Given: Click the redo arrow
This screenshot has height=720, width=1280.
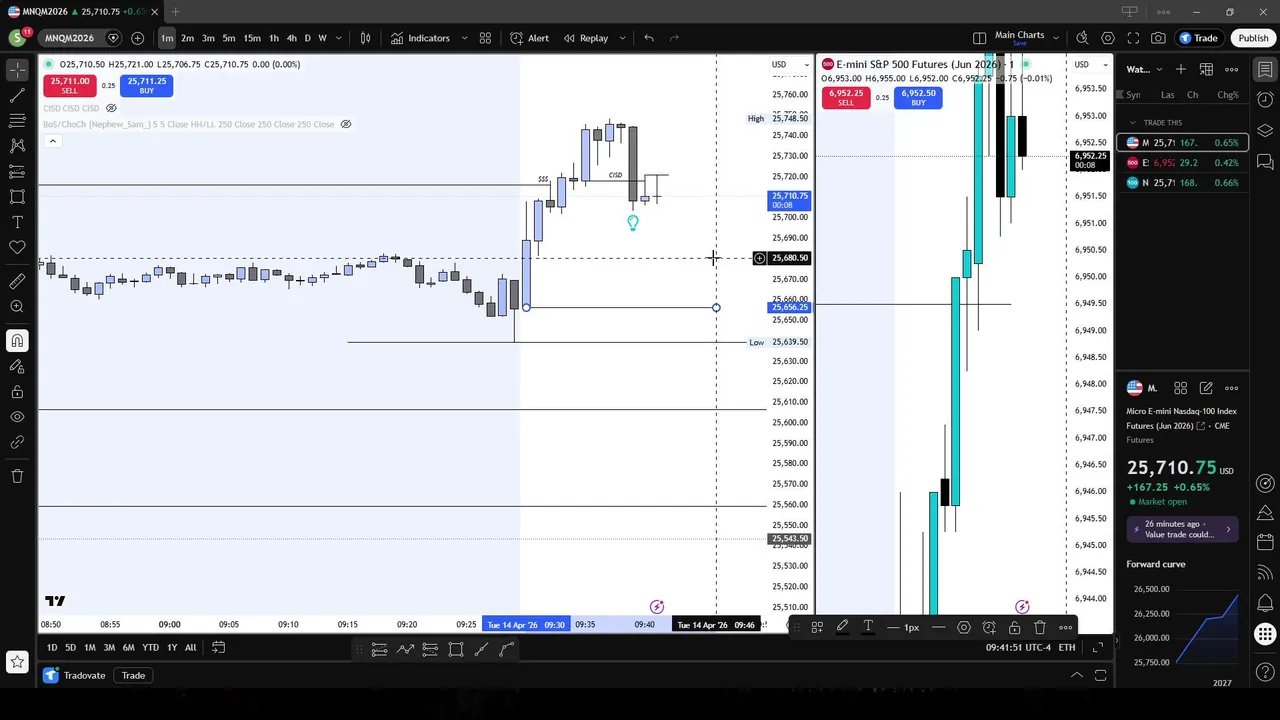Looking at the screenshot, I should click(x=674, y=38).
